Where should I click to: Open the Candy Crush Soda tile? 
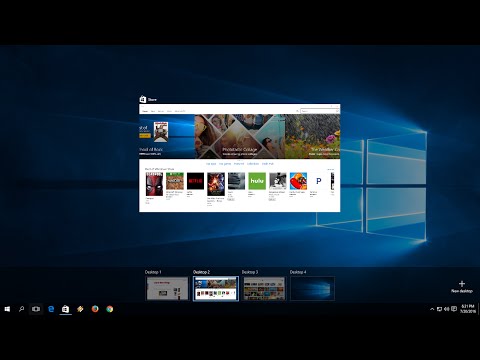(298, 181)
